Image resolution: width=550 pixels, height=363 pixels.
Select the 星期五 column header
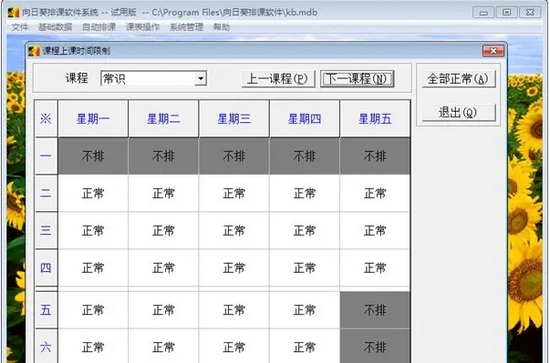(x=375, y=119)
